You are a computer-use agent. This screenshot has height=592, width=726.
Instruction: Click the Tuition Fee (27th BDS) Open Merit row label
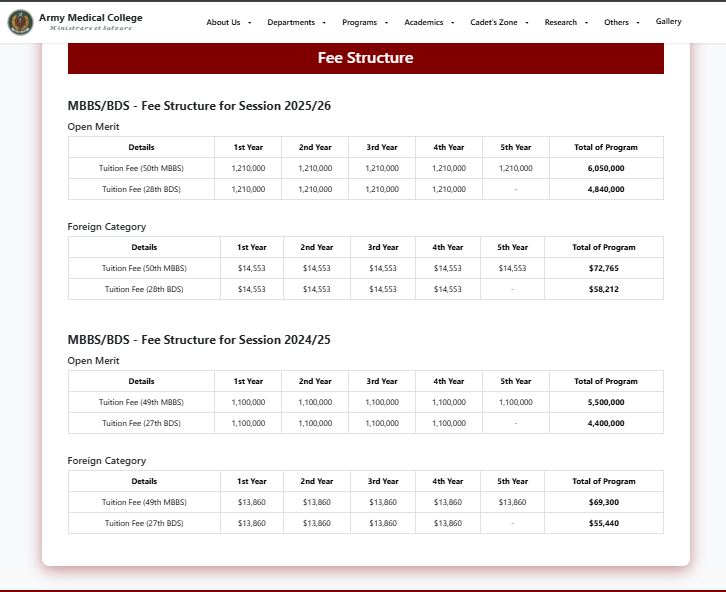click(141, 423)
